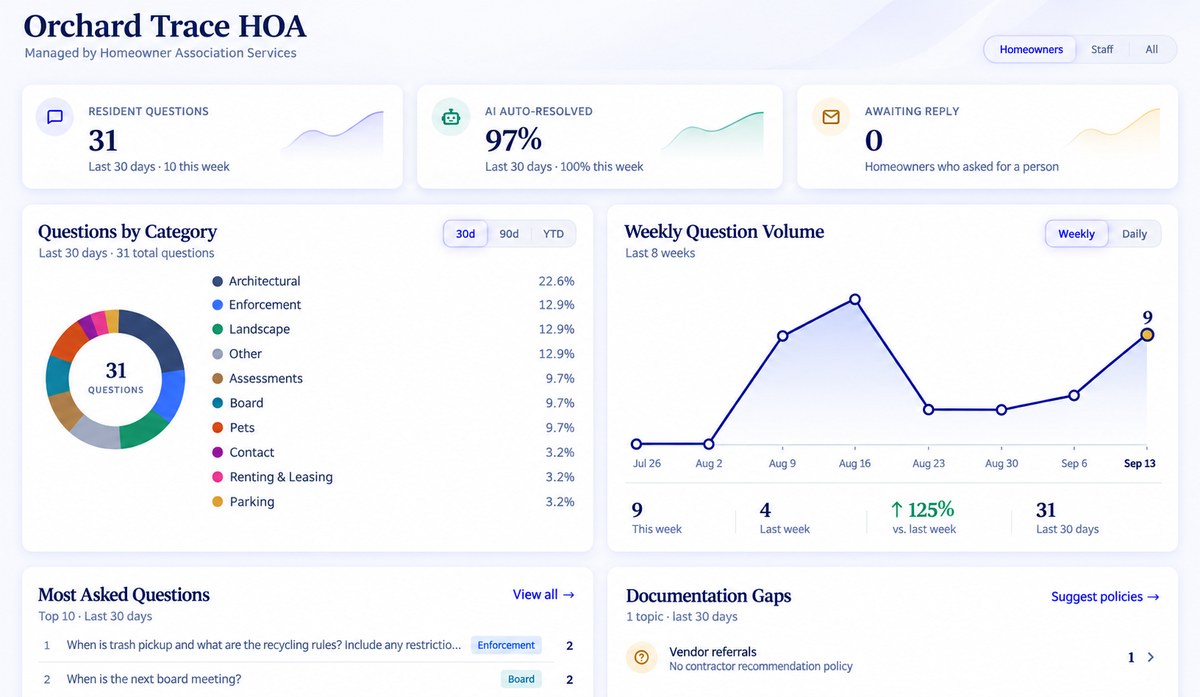Click the AI Auto-Resolved robot icon
This screenshot has width=1200, height=697.
[x=451, y=117]
